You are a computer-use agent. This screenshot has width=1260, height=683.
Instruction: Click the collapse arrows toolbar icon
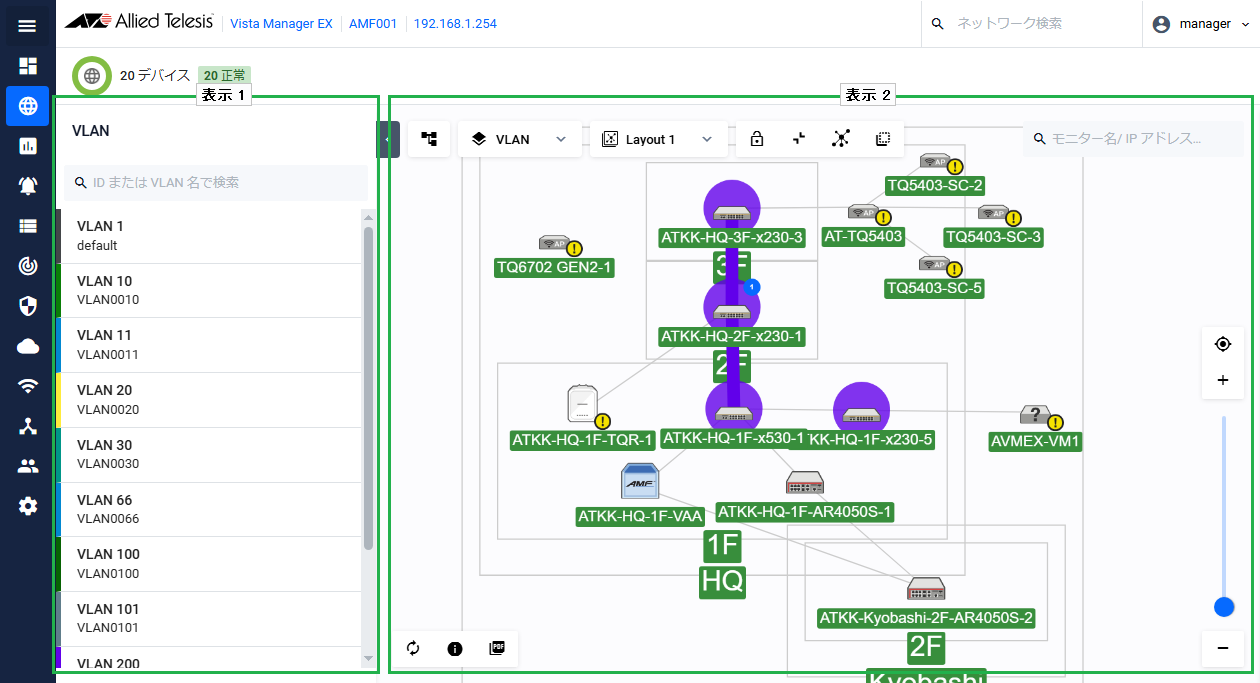point(799,139)
